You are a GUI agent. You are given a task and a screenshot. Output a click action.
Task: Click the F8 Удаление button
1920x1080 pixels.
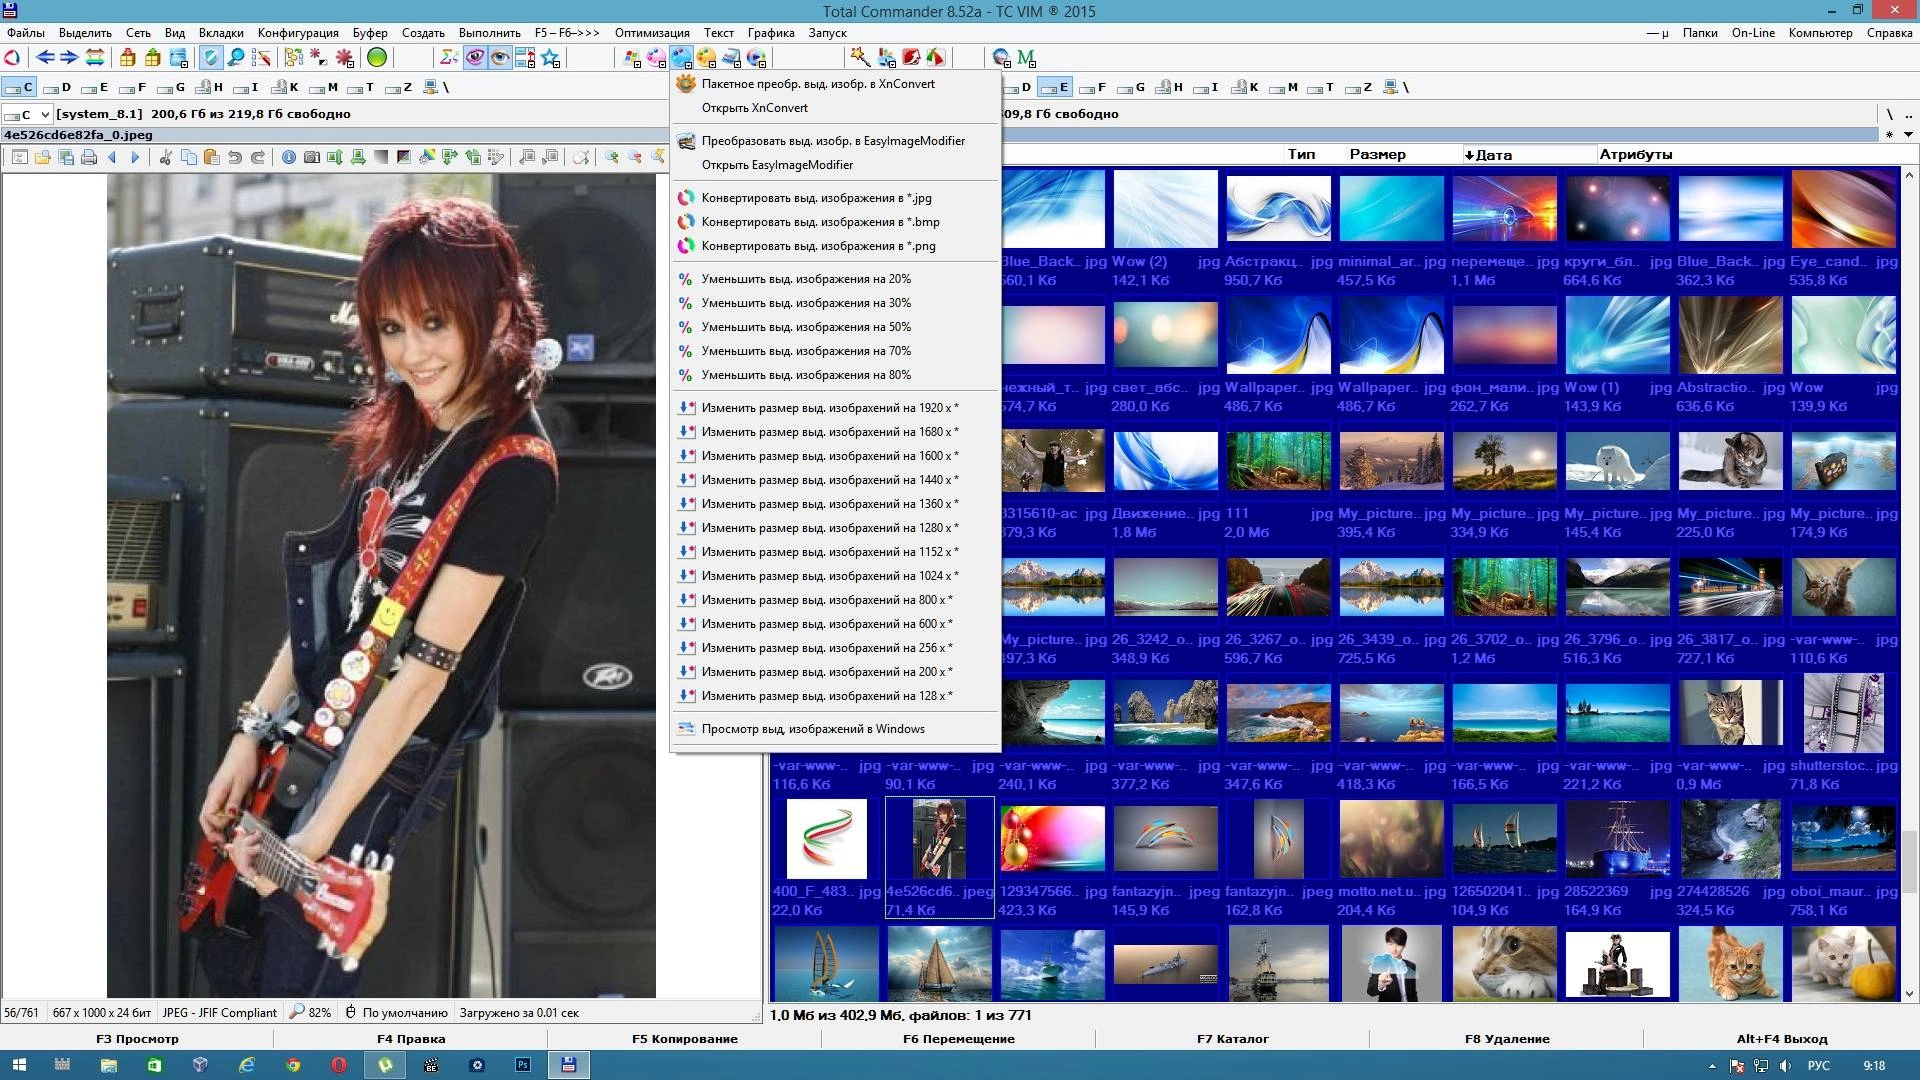pos(1506,1039)
